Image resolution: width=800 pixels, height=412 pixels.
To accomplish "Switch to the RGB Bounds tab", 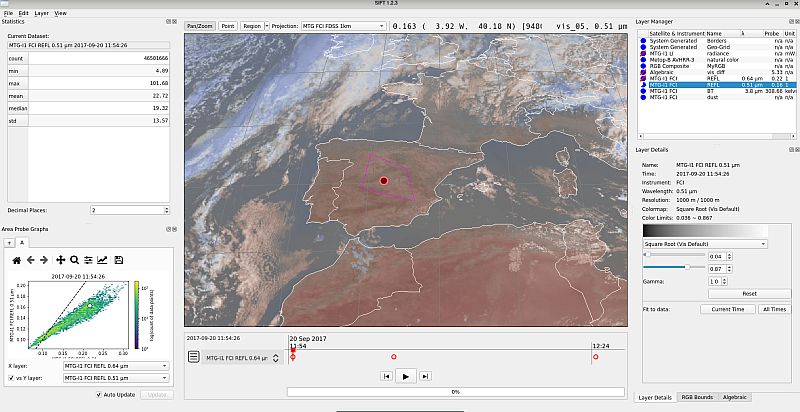I will [697, 397].
